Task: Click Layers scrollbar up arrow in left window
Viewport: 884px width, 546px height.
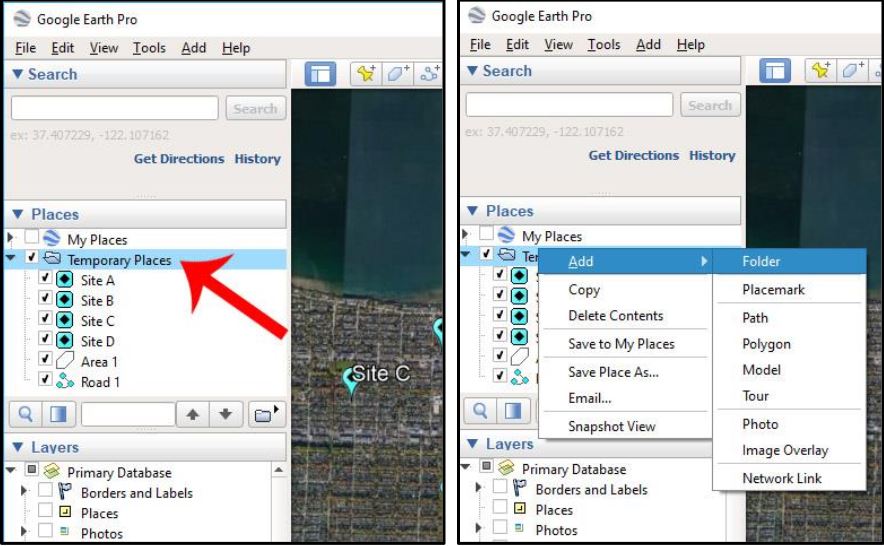Action: [279, 469]
